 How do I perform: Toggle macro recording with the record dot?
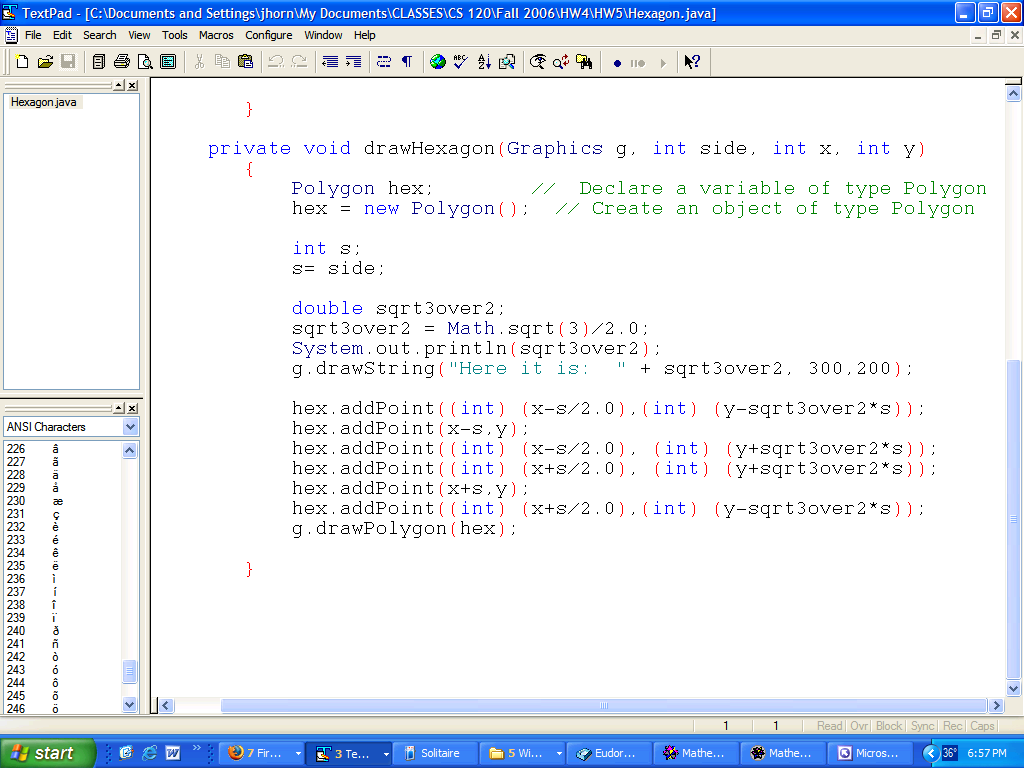click(617, 63)
